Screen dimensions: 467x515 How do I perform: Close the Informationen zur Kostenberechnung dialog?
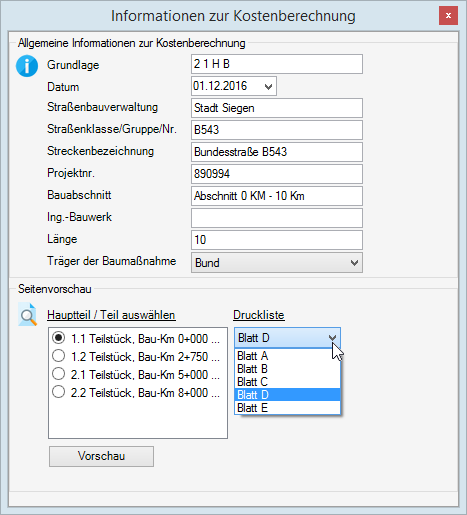click(x=448, y=15)
